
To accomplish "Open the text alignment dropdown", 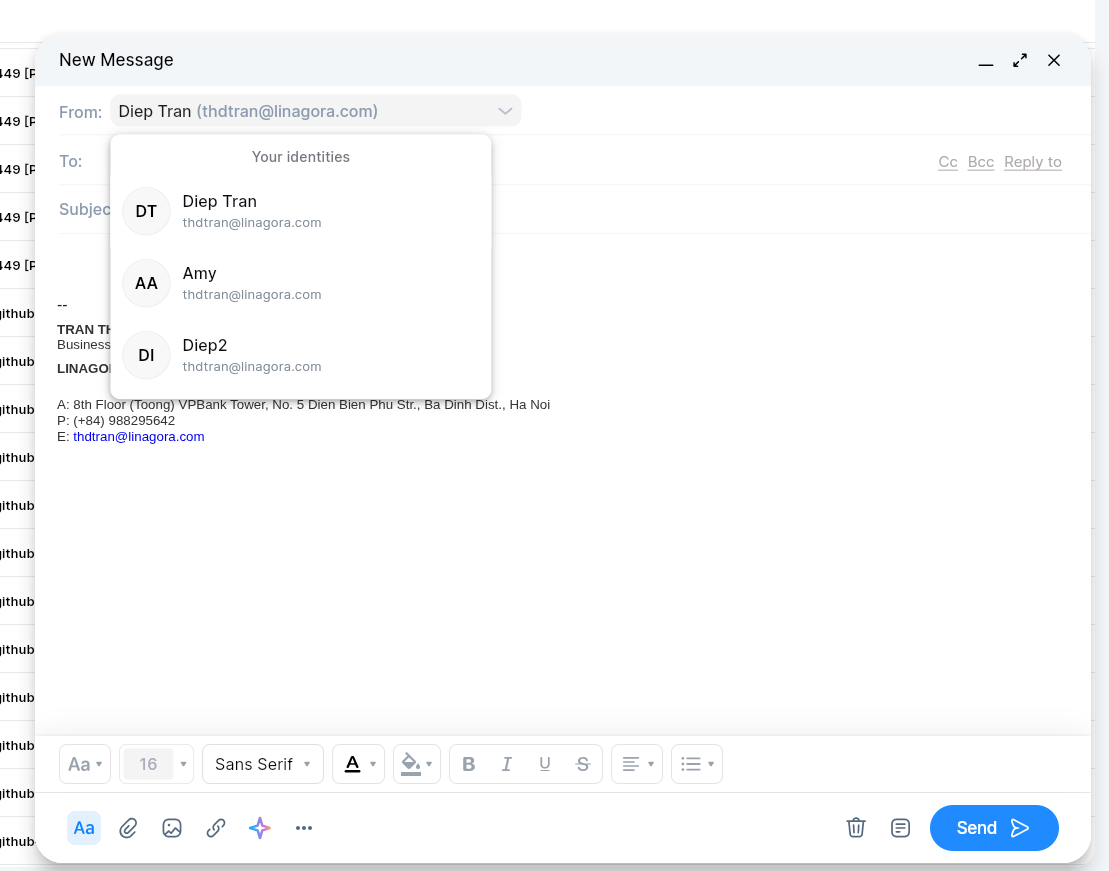I will [637, 764].
